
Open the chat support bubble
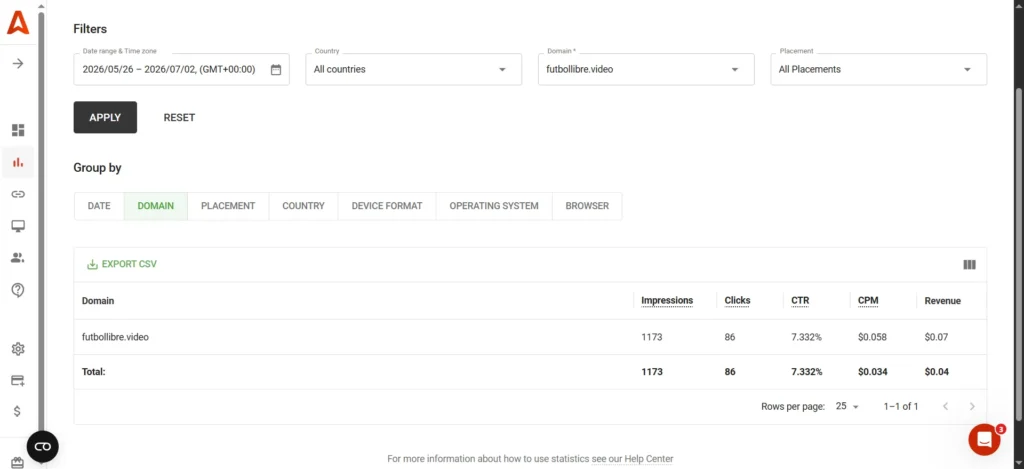coord(985,440)
